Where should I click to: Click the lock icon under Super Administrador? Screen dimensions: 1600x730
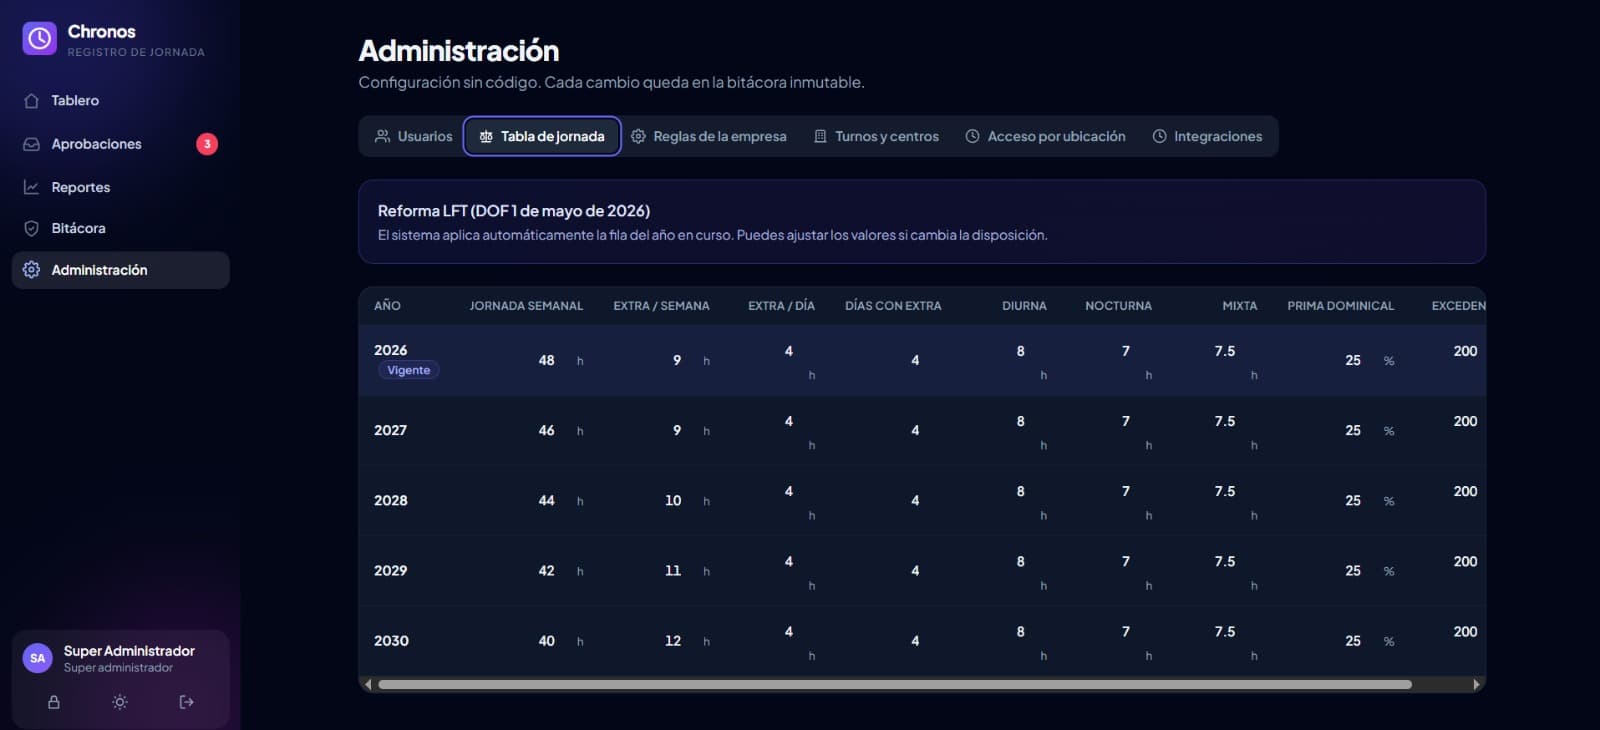(x=54, y=702)
